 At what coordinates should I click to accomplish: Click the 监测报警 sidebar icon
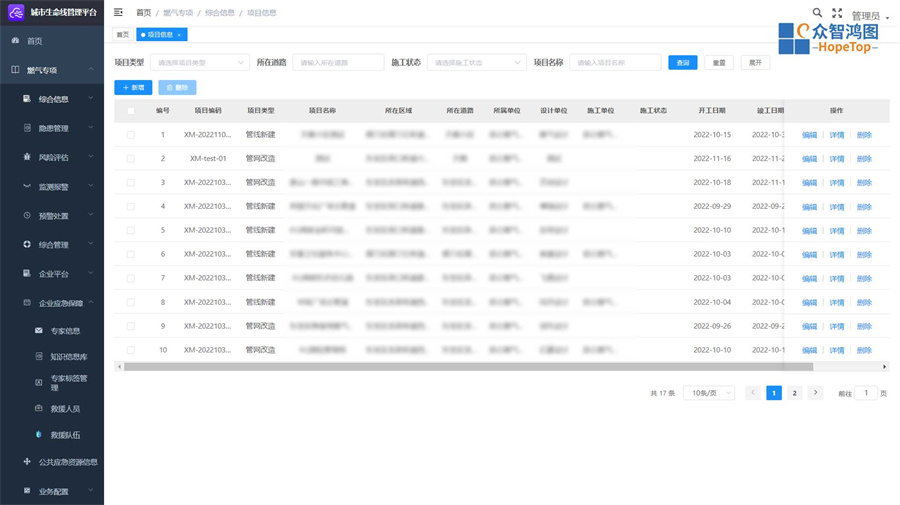click(x=27, y=186)
